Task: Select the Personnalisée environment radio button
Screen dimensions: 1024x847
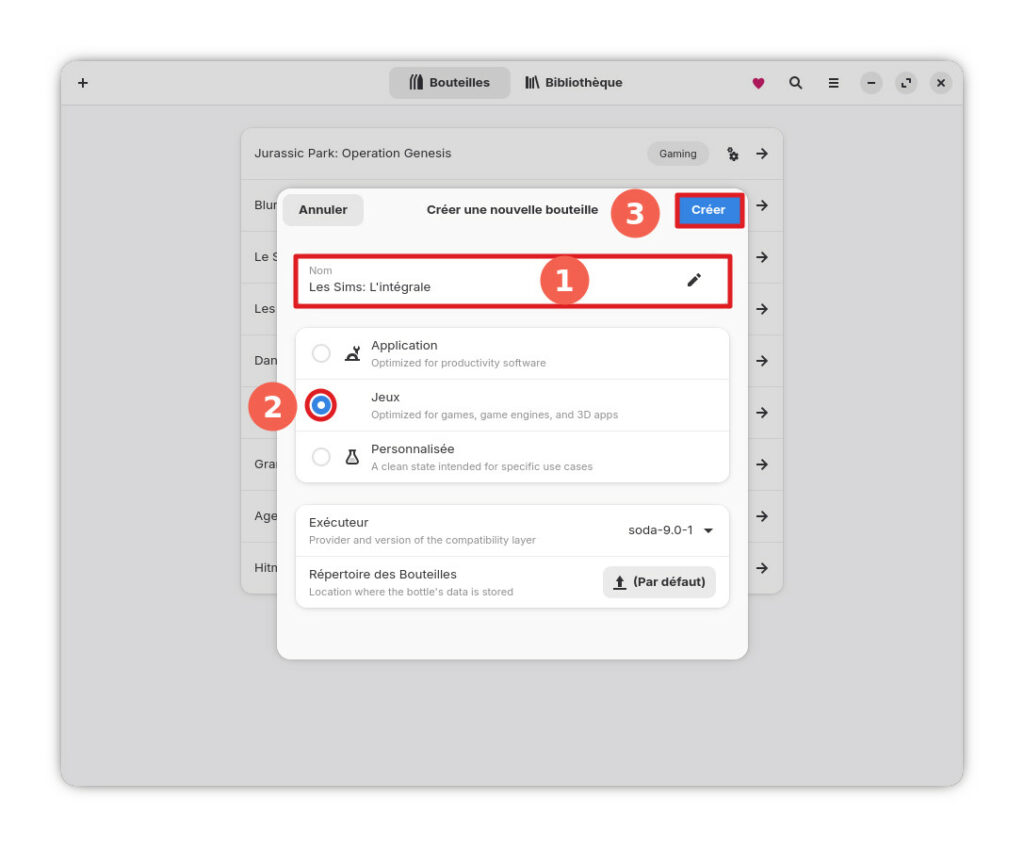Action: click(x=321, y=457)
